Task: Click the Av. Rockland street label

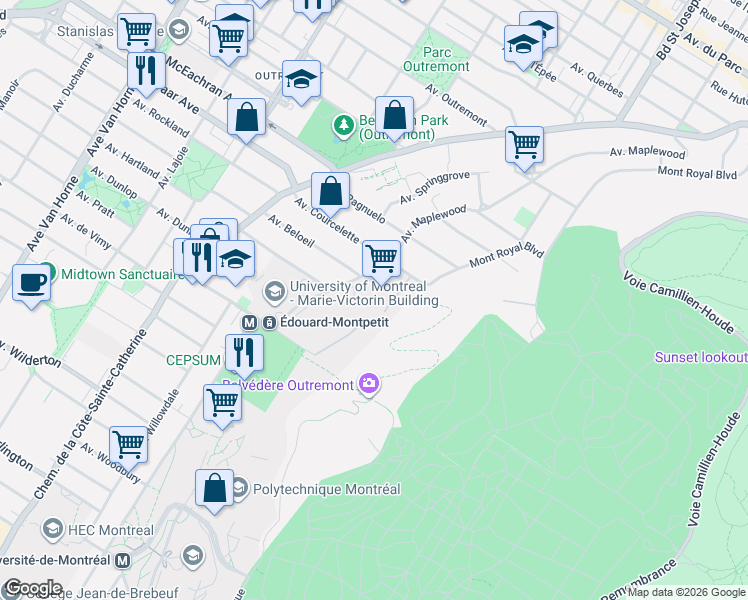Action: (161, 118)
